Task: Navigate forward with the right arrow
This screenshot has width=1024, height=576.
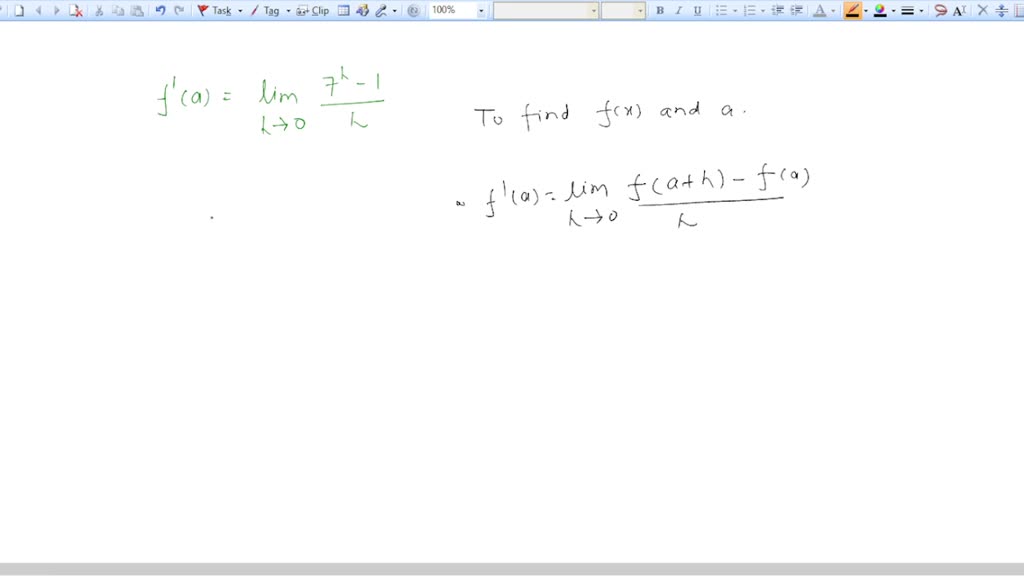Action: coord(55,10)
